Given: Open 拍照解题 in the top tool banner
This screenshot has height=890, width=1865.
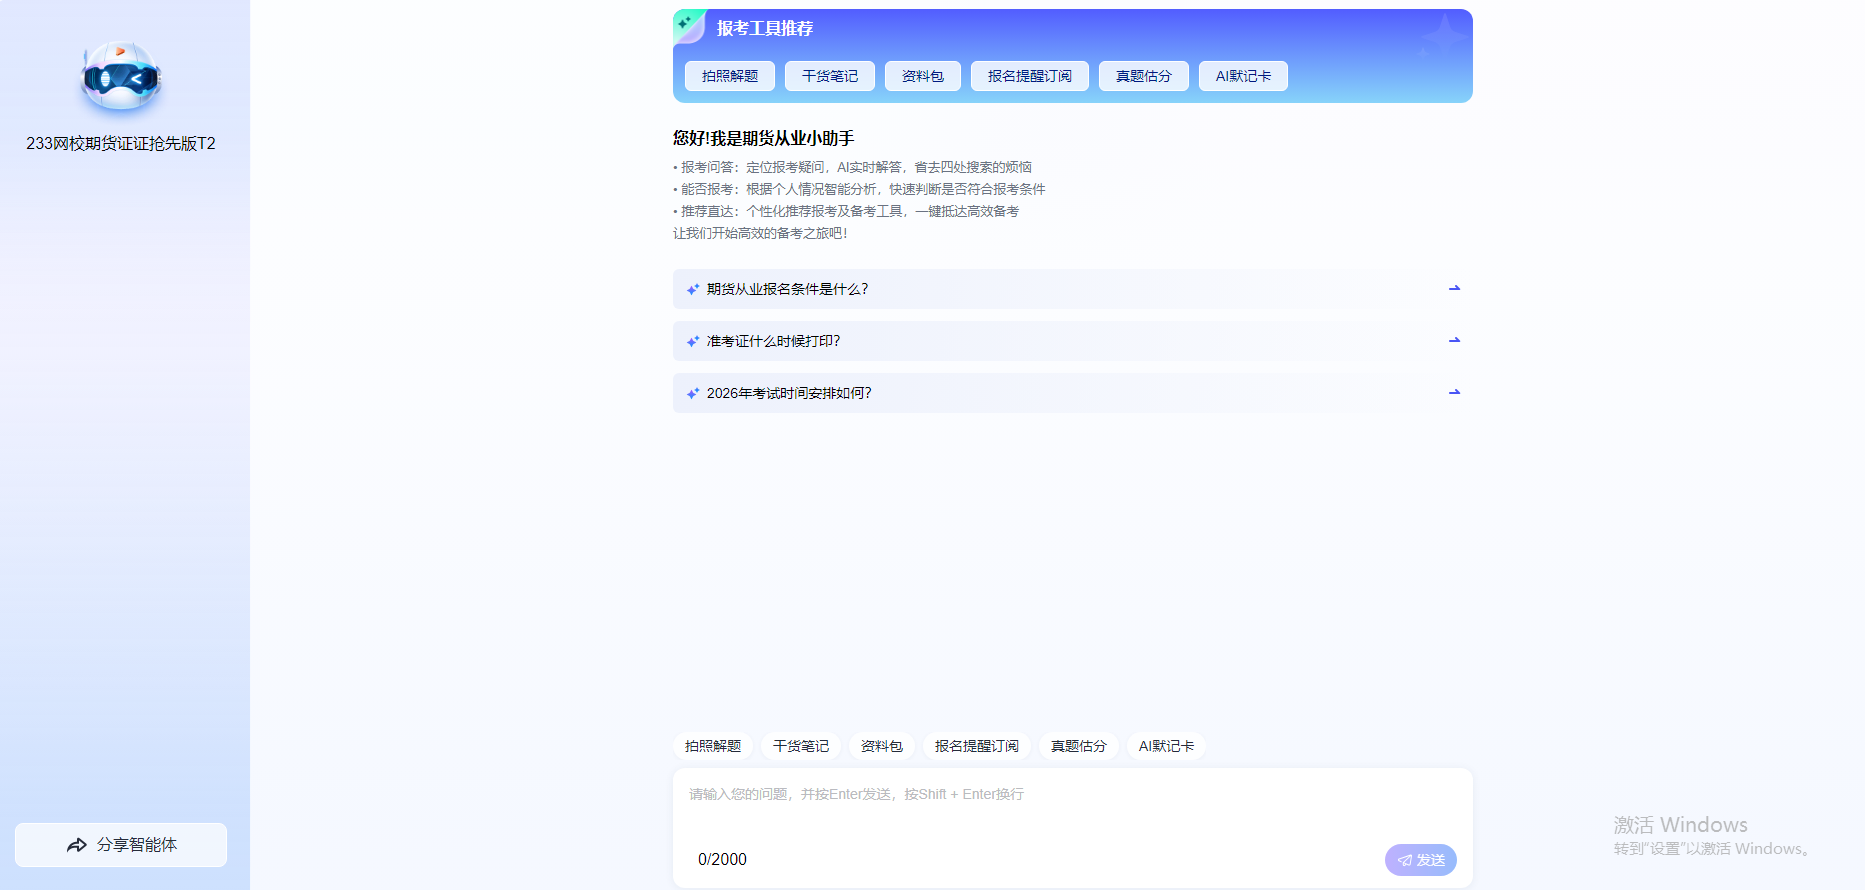Looking at the screenshot, I should (x=730, y=76).
